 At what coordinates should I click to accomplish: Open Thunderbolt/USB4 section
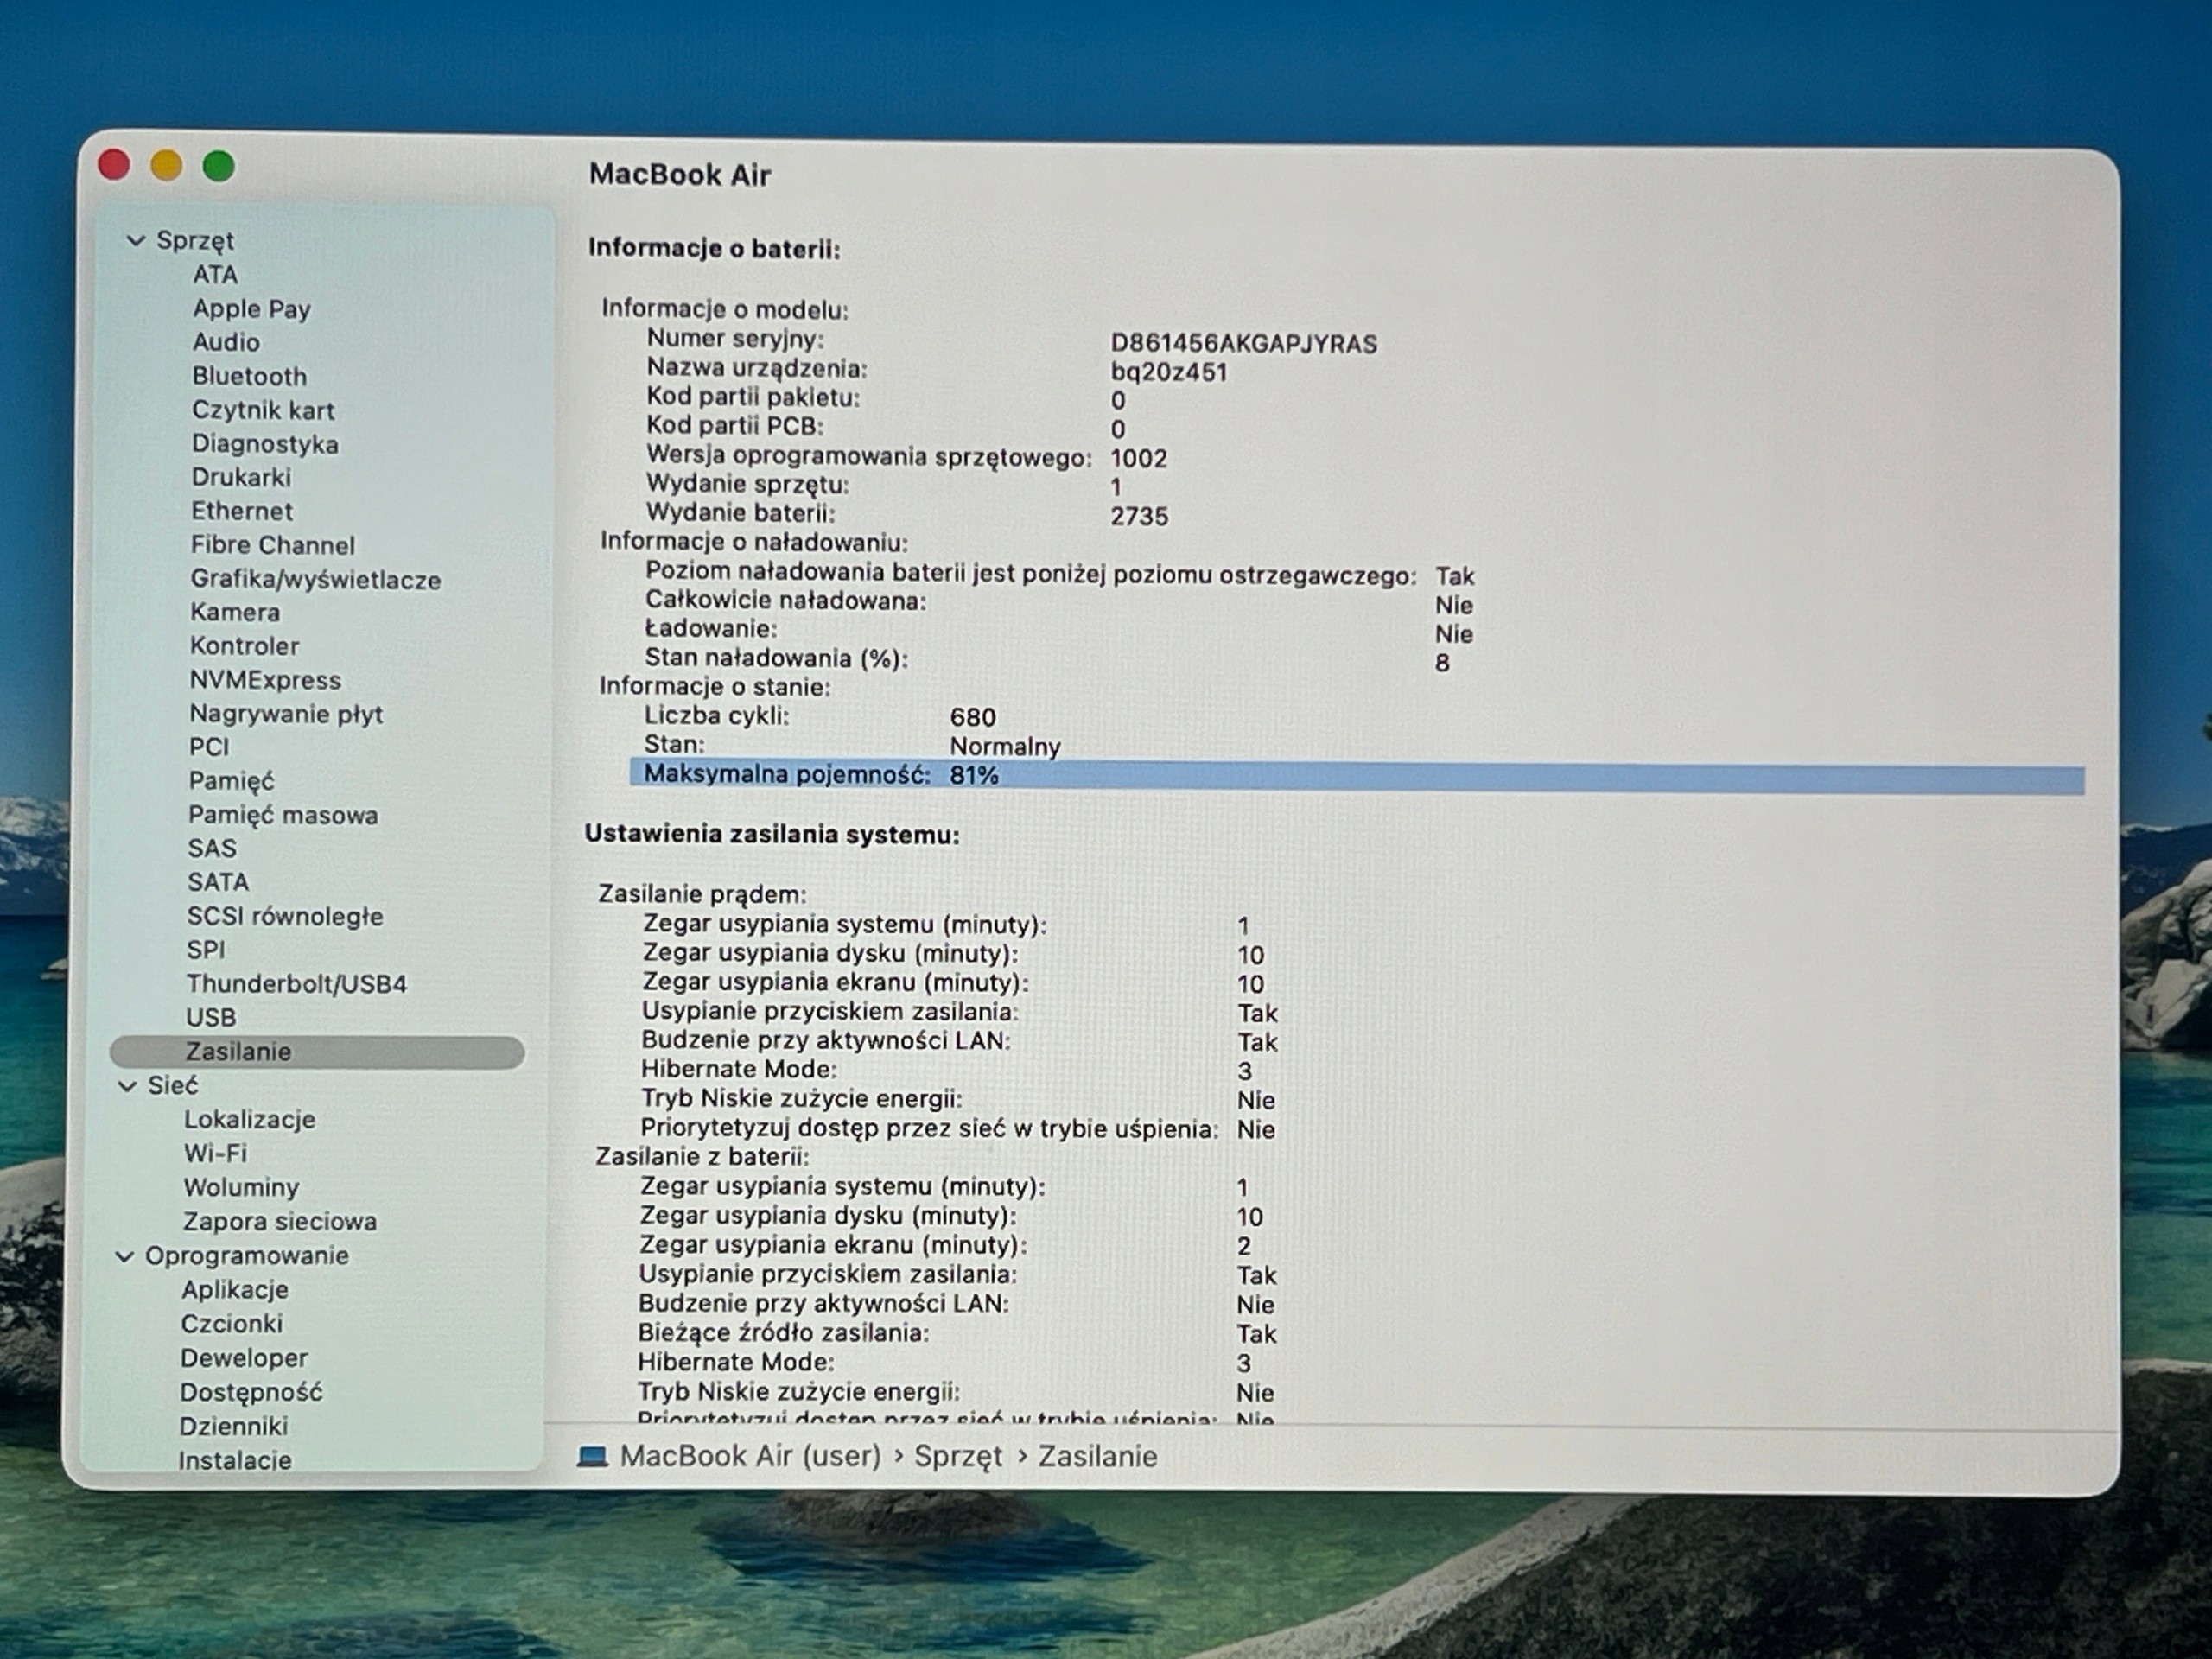[x=297, y=984]
